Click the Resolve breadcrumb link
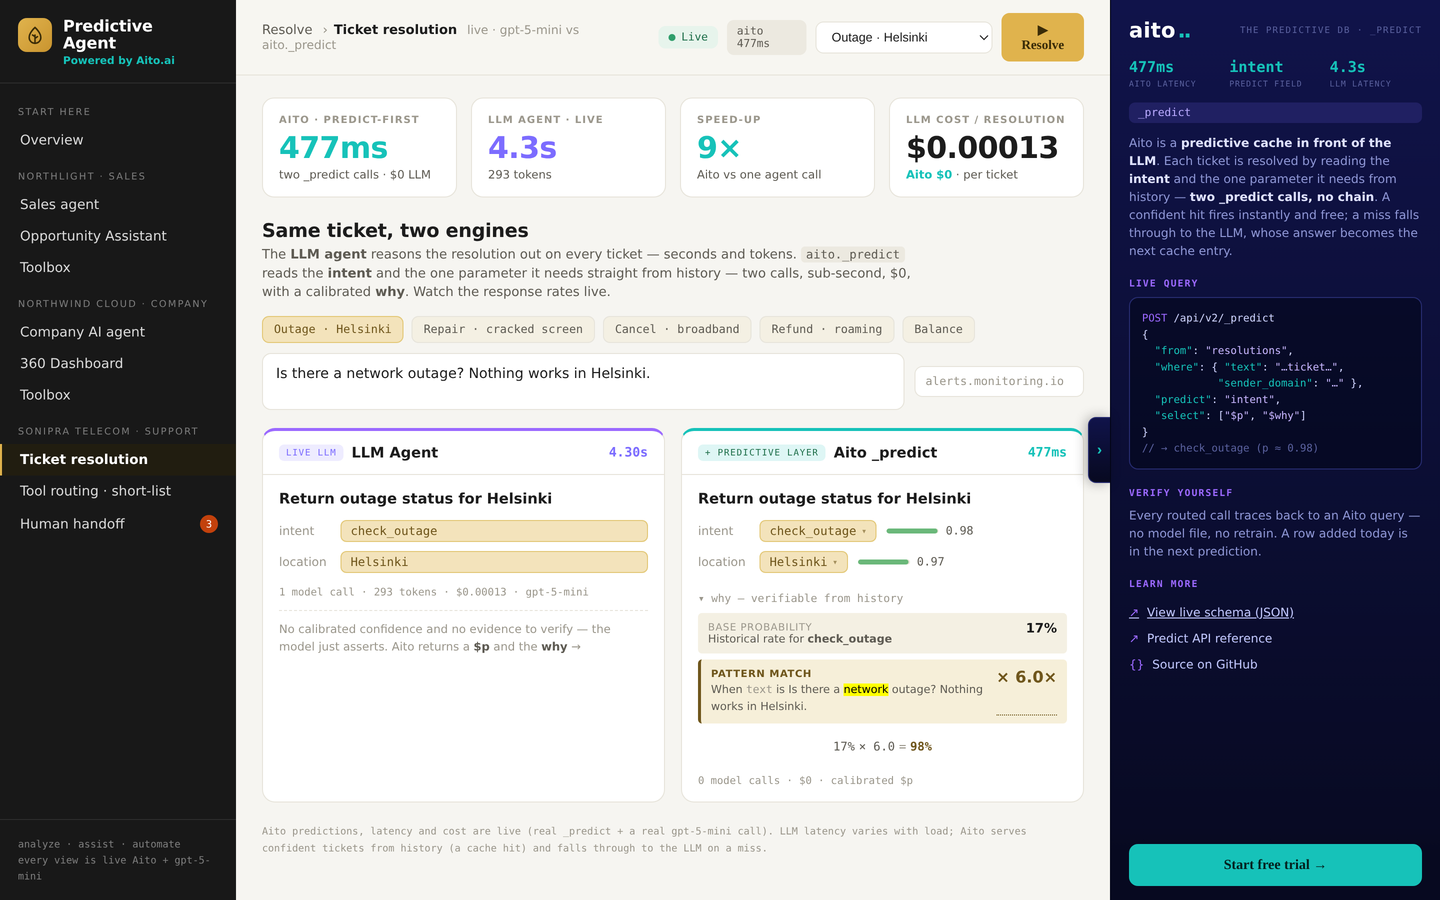Image resolution: width=1440 pixels, height=900 pixels. (287, 30)
